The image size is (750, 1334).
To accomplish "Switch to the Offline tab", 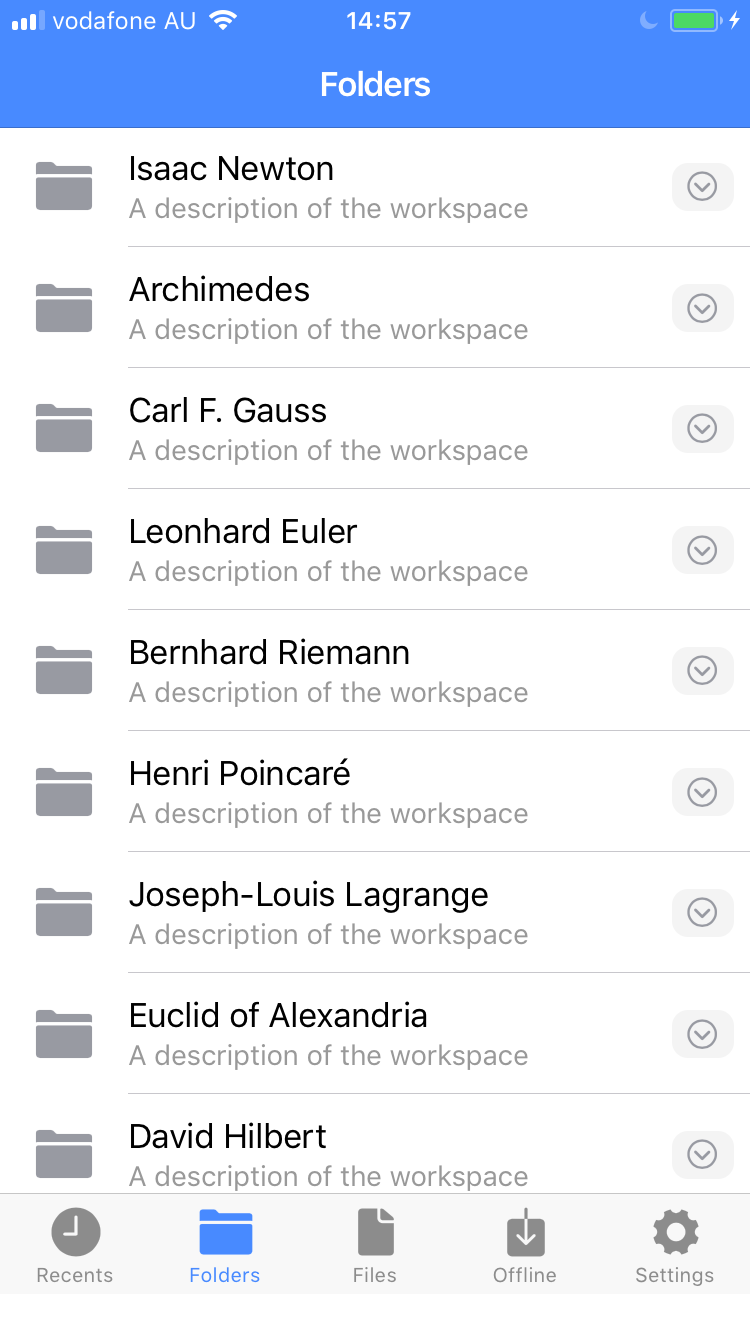I will 525,1243.
